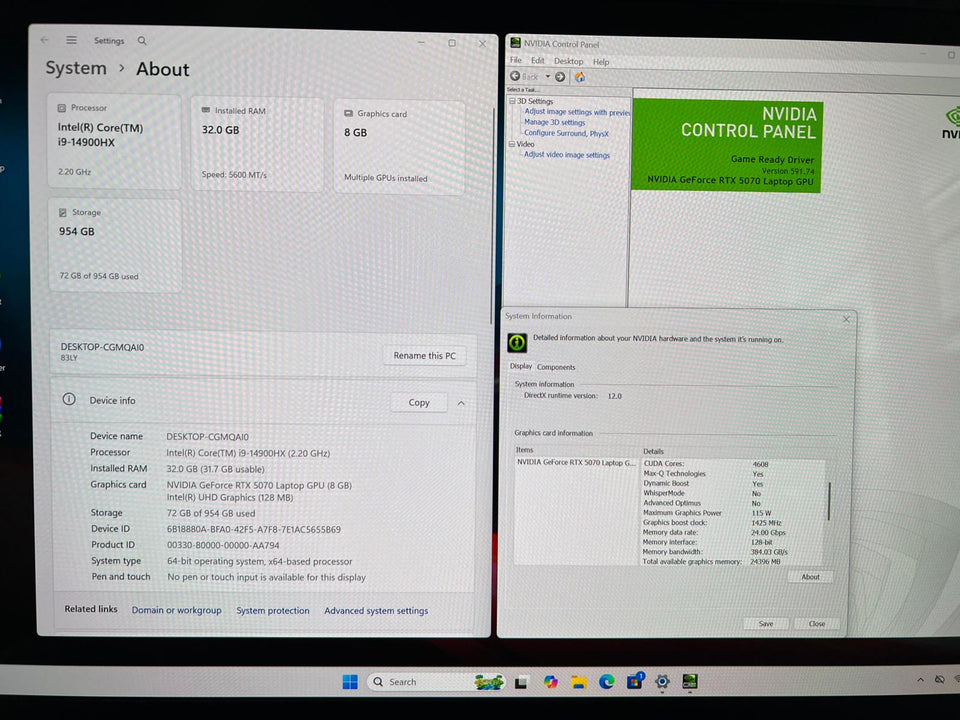Open Adjust image settings with preview
Image resolution: width=960 pixels, height=720 pixels.
[577, 112]
